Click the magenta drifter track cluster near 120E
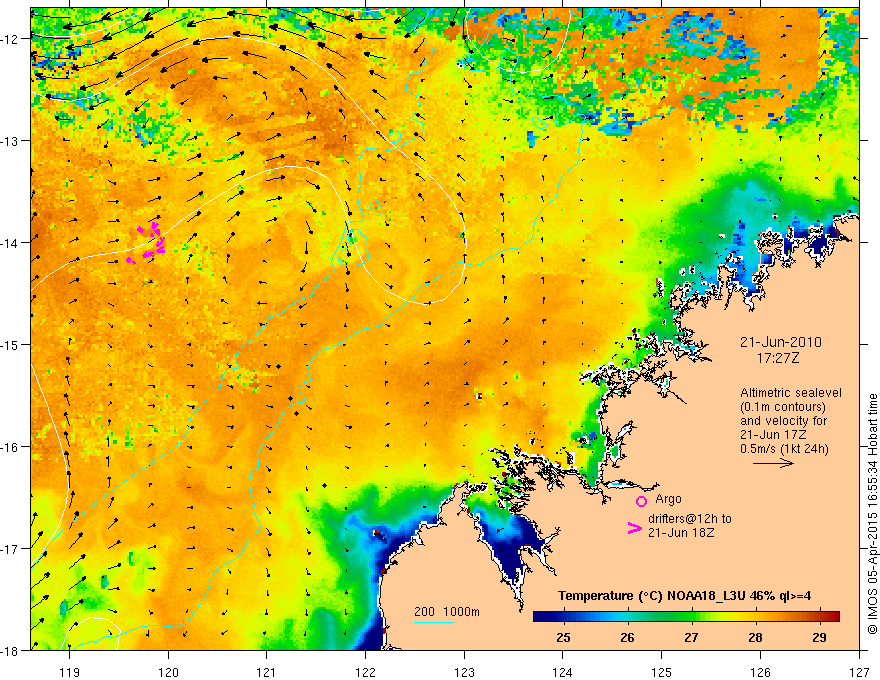 pyautogui.click(x=148, y=243)
